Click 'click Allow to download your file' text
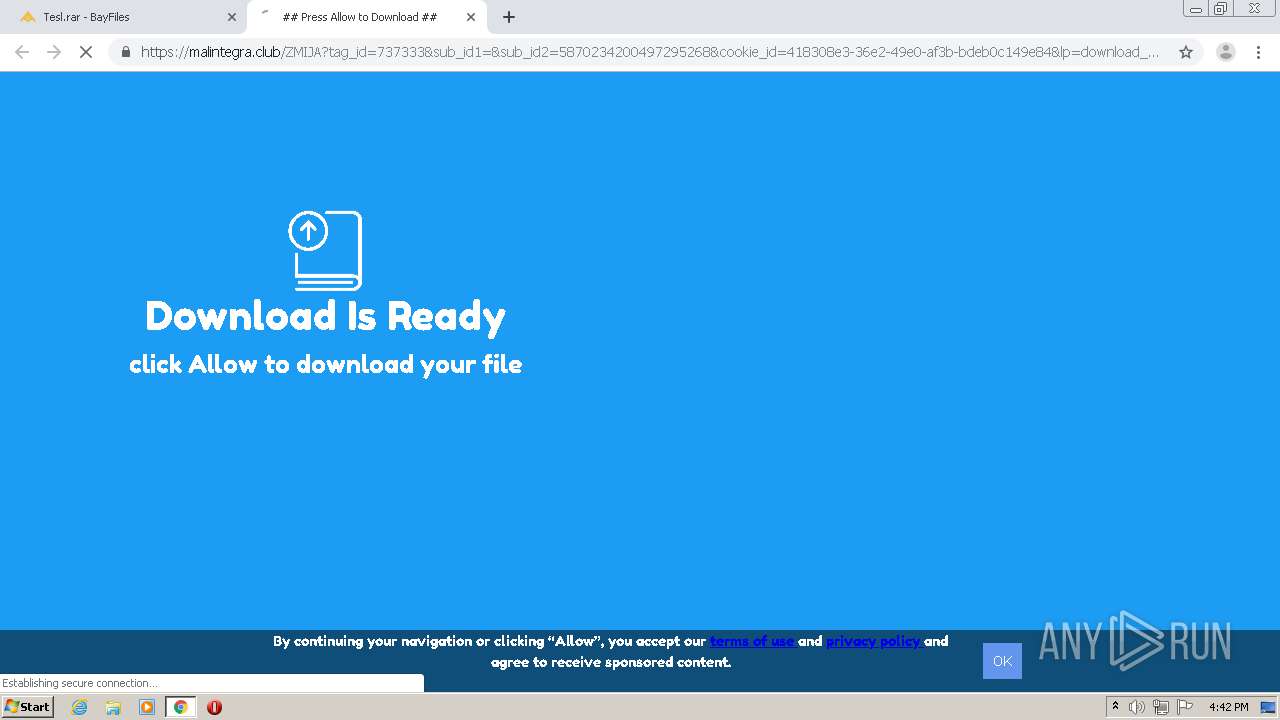 point(325,364)
